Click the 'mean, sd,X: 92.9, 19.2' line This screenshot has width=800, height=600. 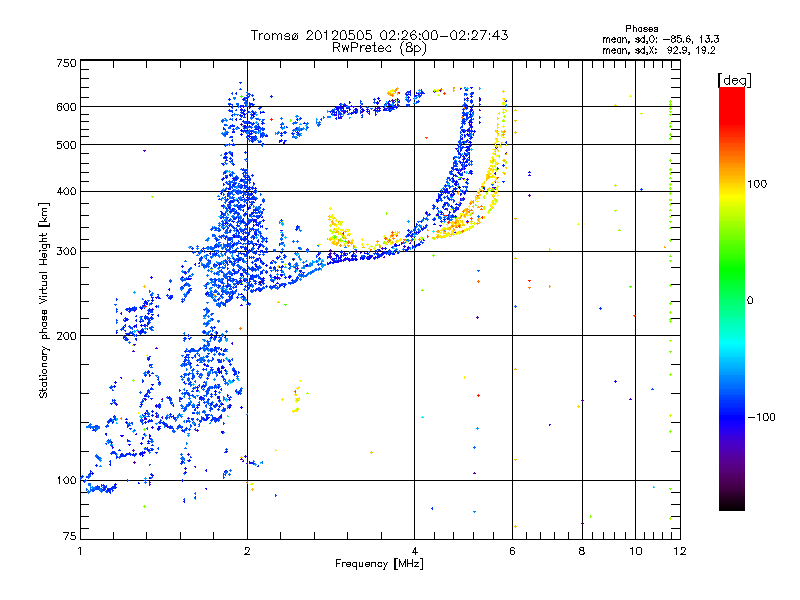659,51
